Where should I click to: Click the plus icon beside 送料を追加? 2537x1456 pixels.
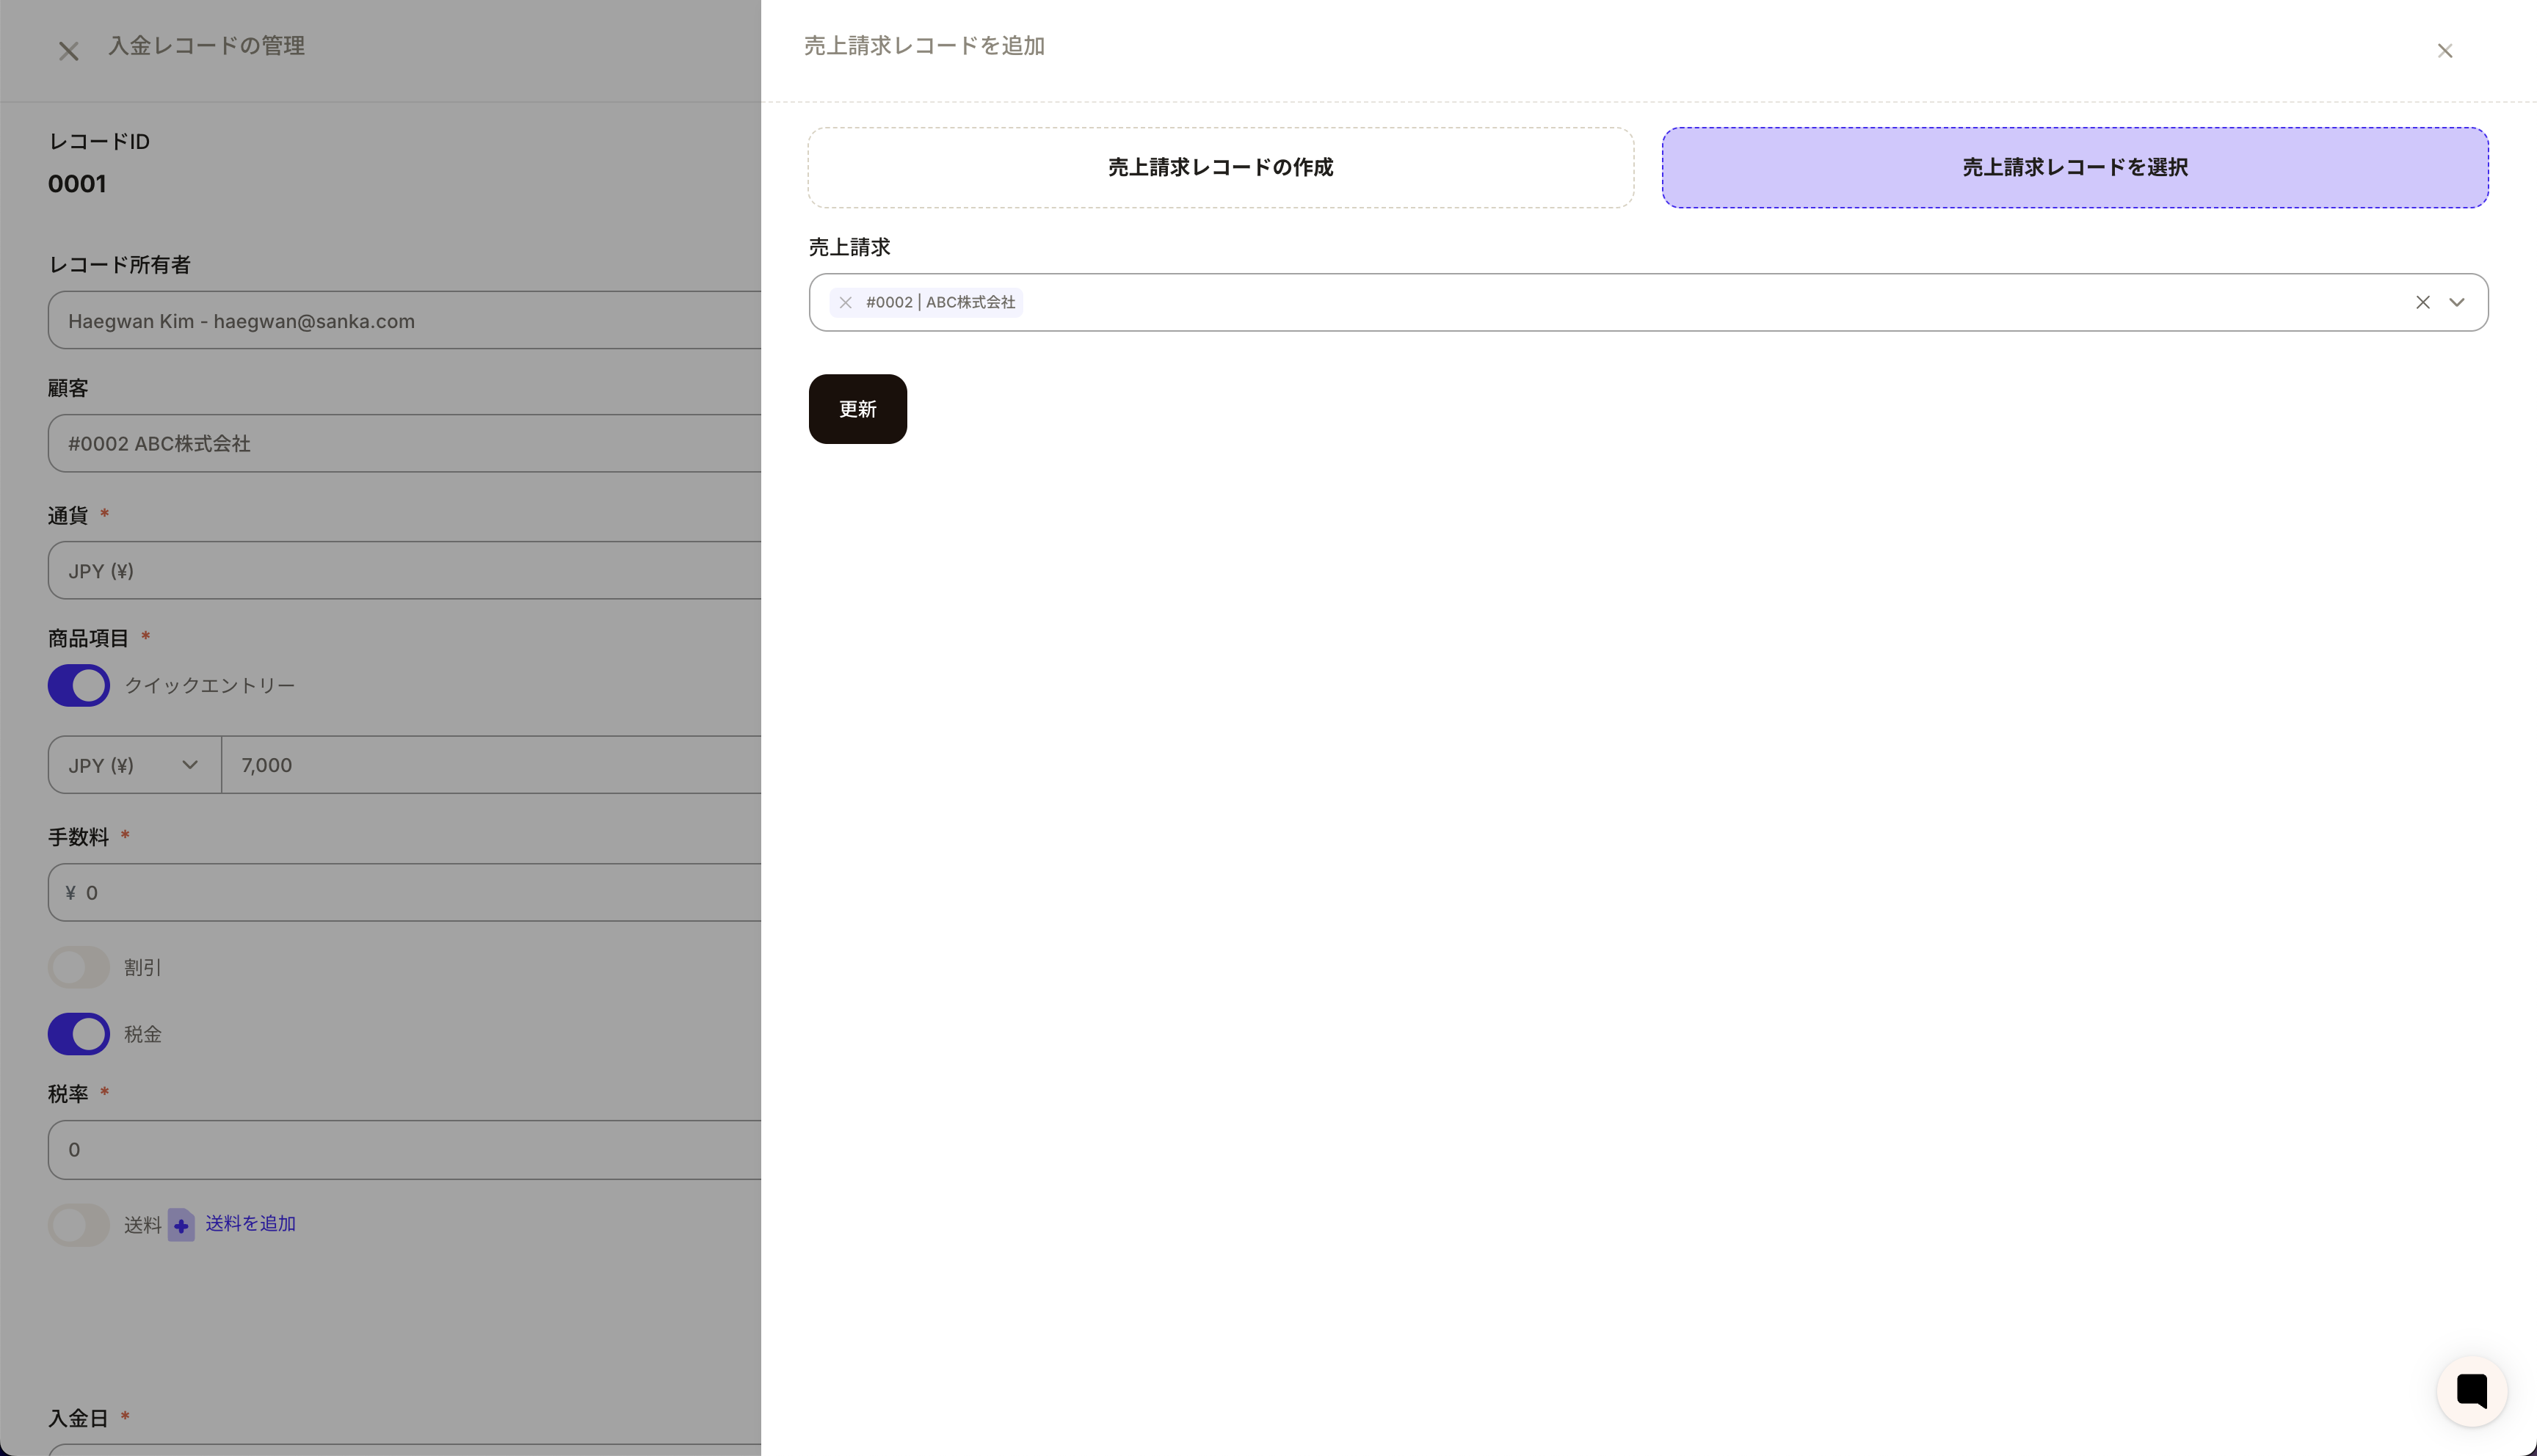181,1225
